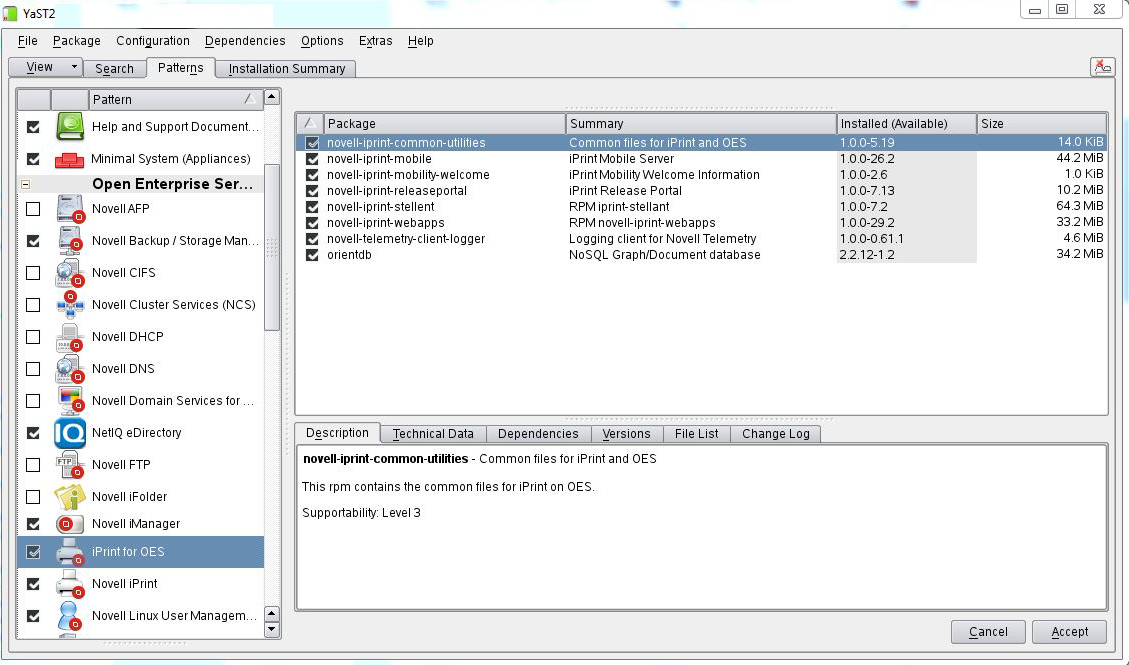Viewport: 1129px width, 665px height.
Task: Toggle the orientdb package checkbox
Action: [x=312, y=255]
